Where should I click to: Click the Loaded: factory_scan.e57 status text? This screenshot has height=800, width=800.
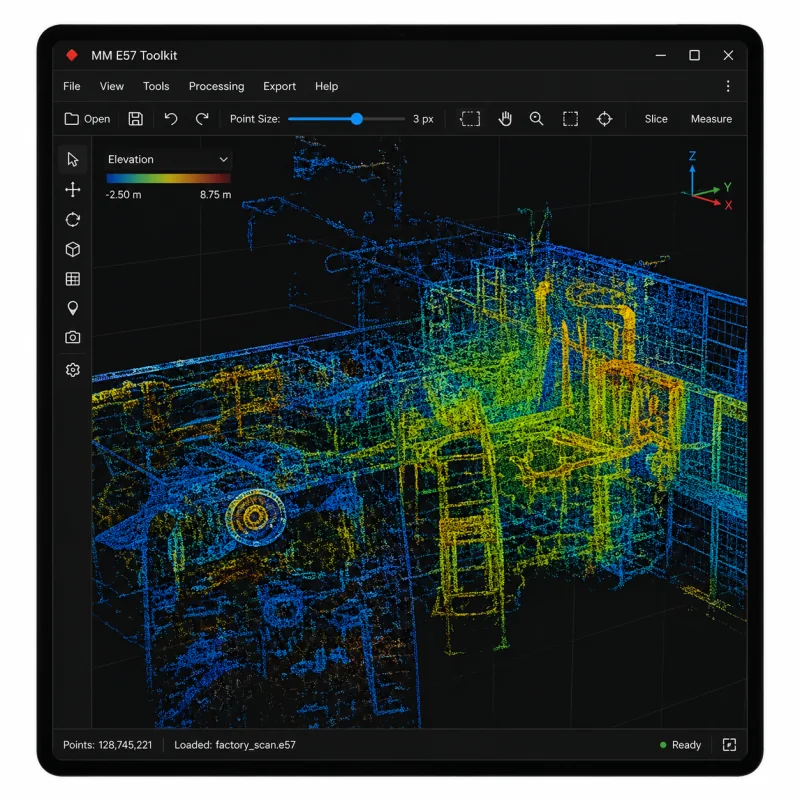(x=235, y=745)
